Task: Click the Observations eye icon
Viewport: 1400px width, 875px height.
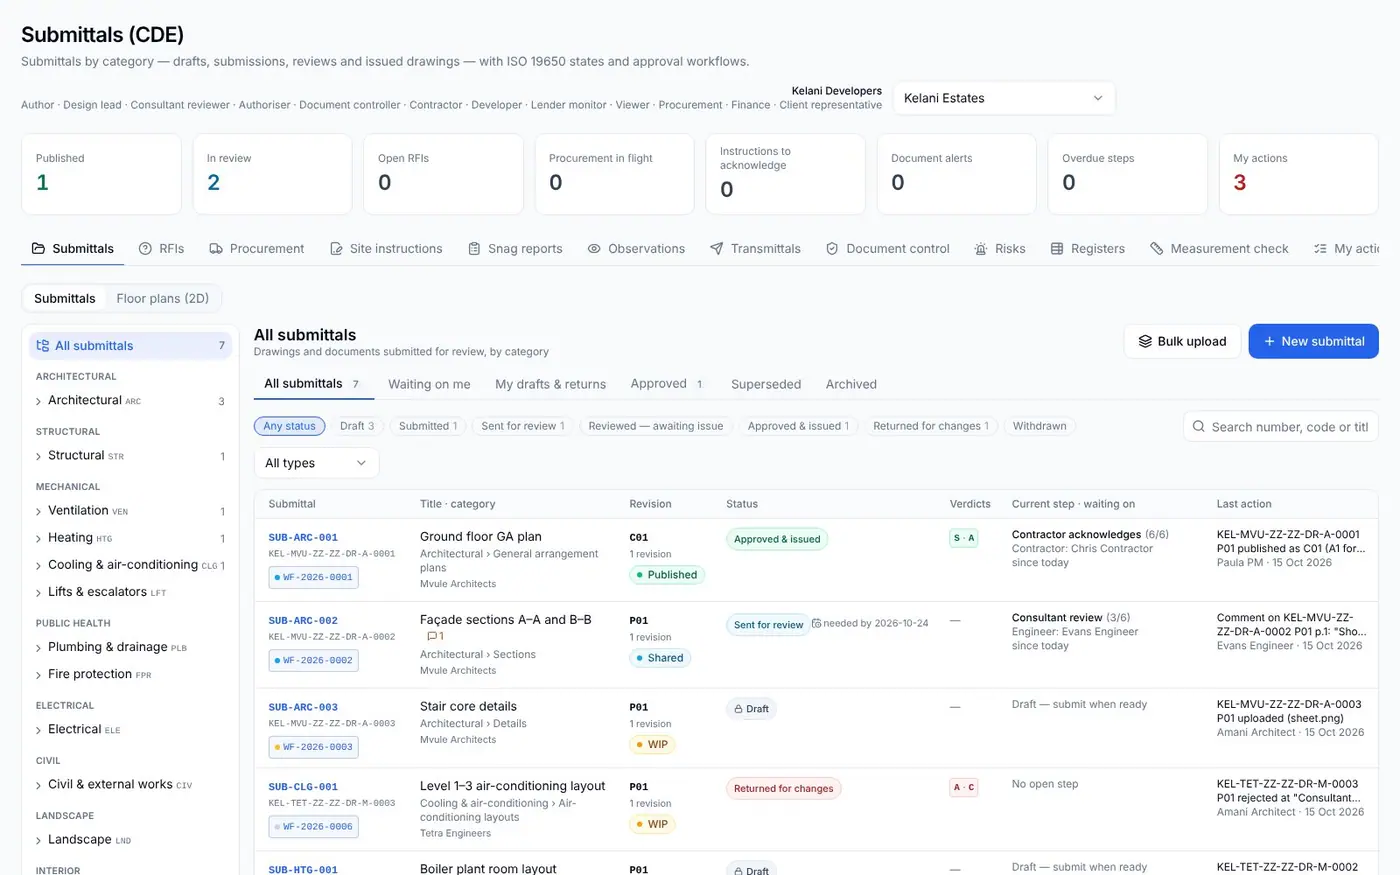Action: 594,249
